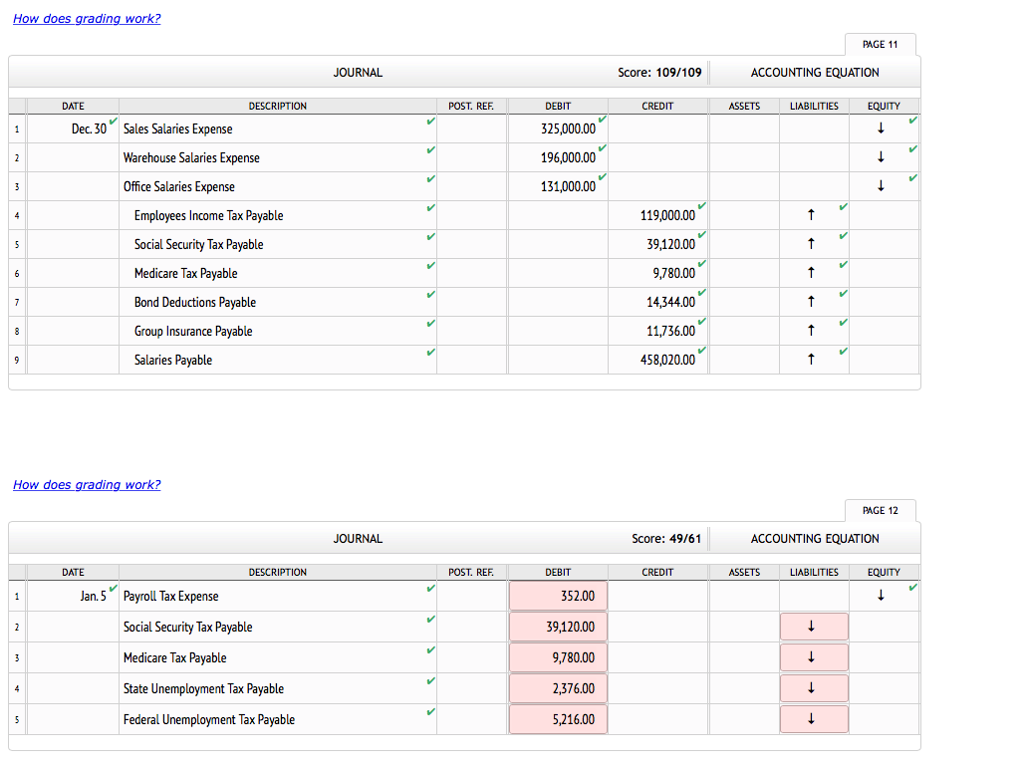
Task: Click liabilities up arrow for Medicare Tax Payable
Action: (x=811, y=272)
